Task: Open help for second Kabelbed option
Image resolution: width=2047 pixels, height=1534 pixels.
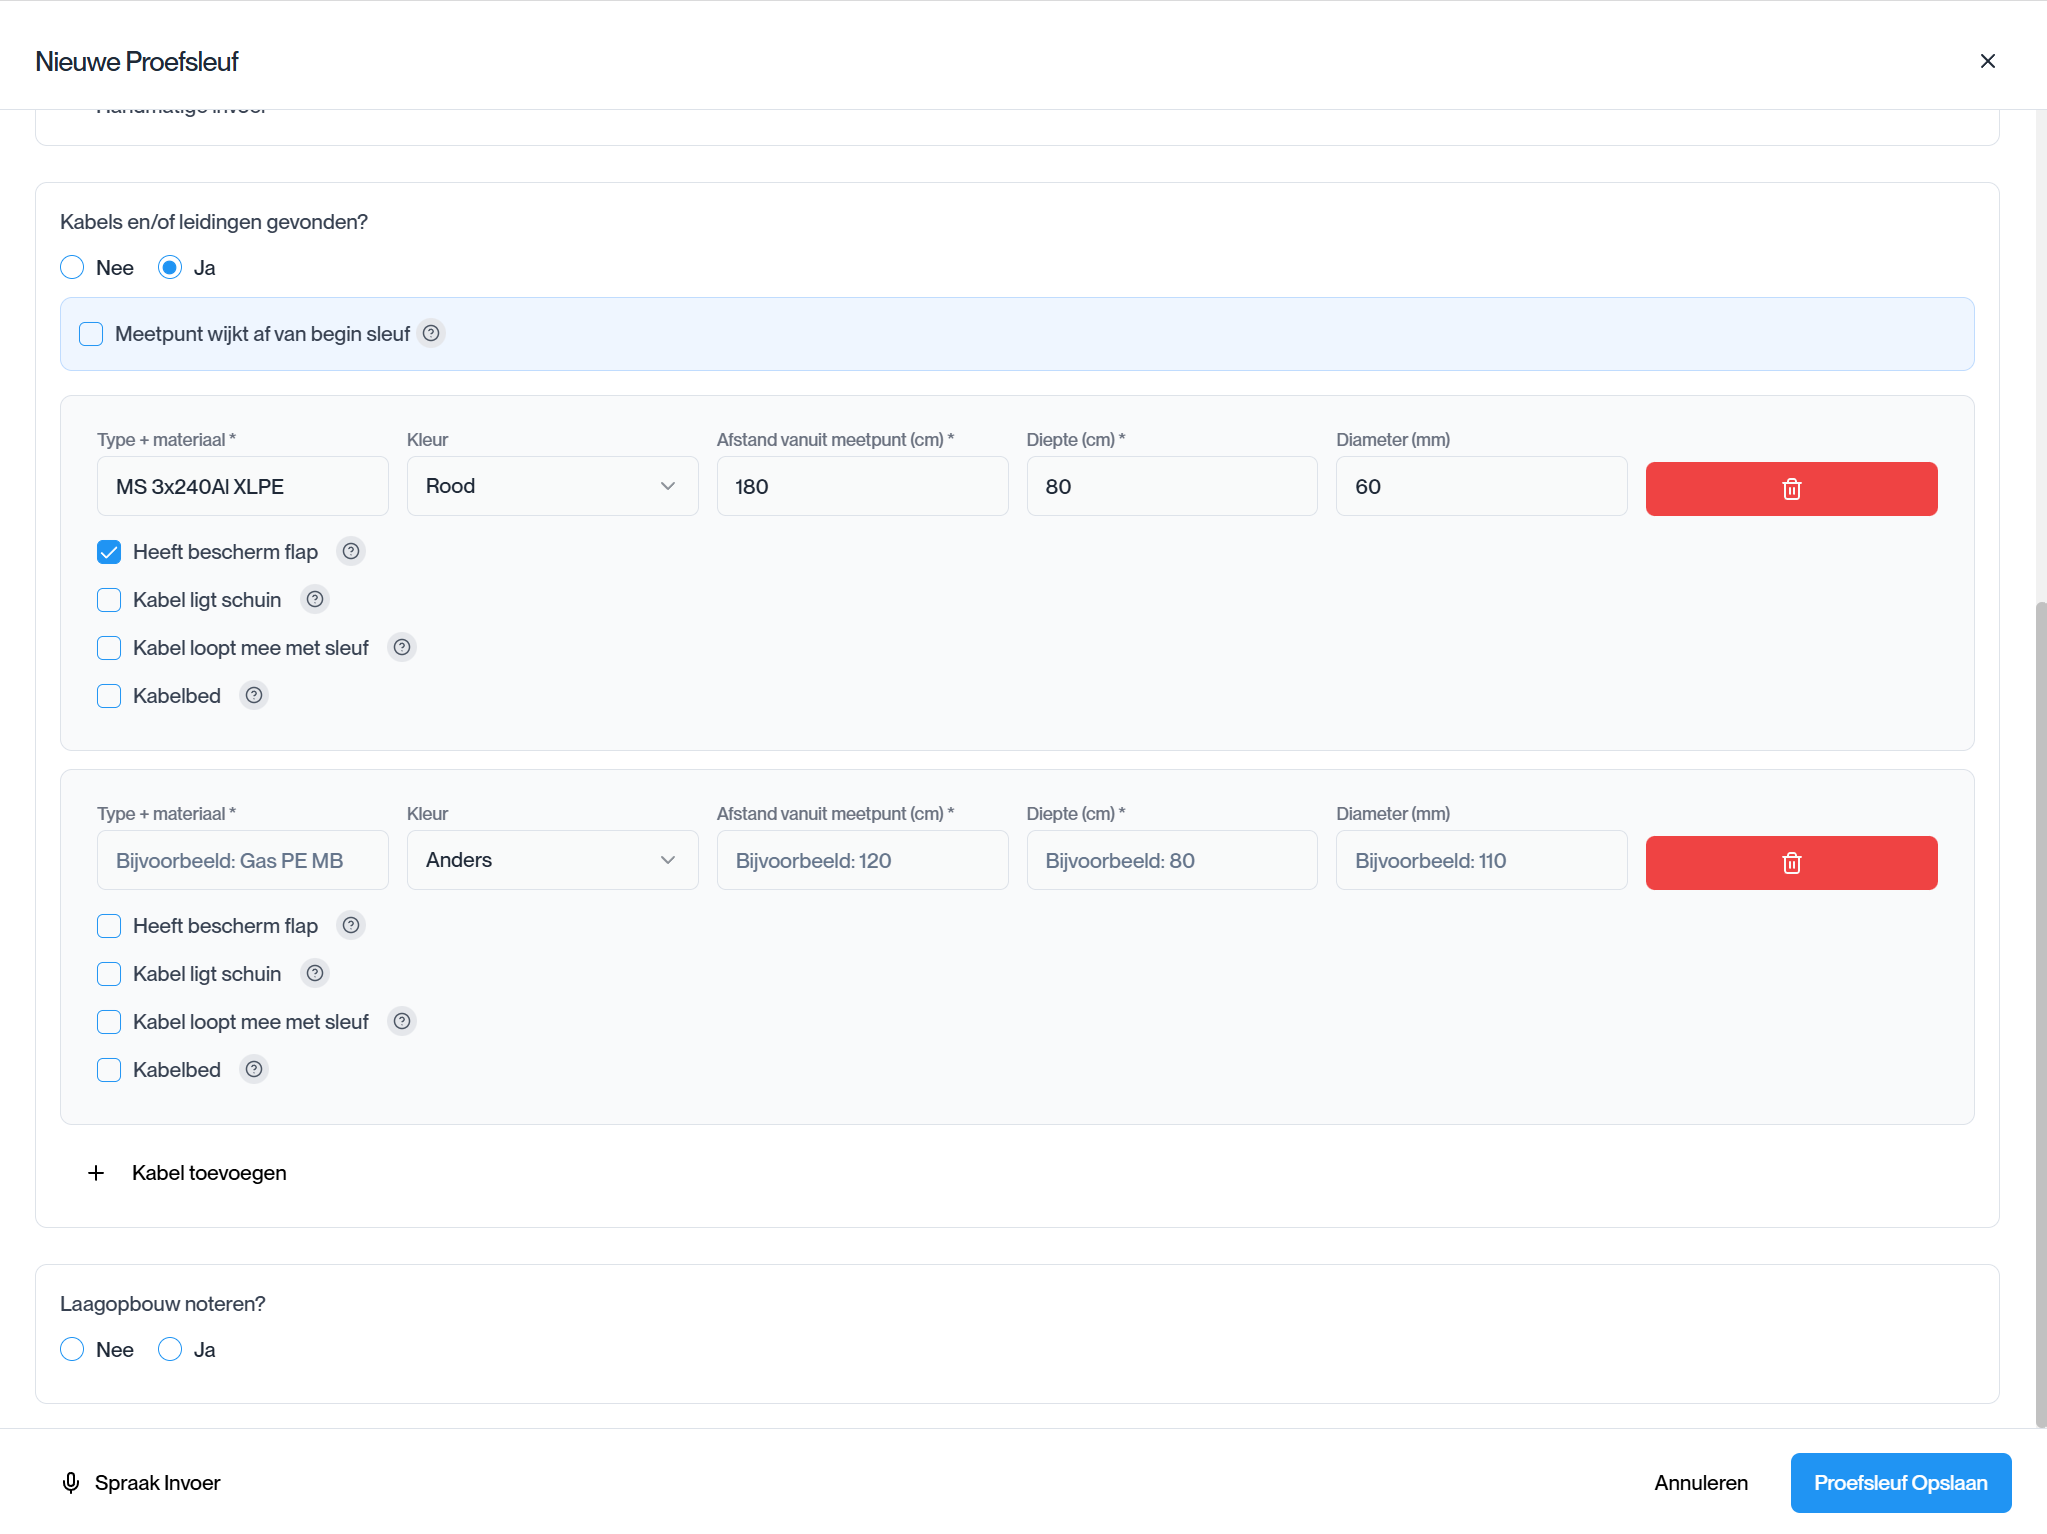Action: pos(254,1069)
